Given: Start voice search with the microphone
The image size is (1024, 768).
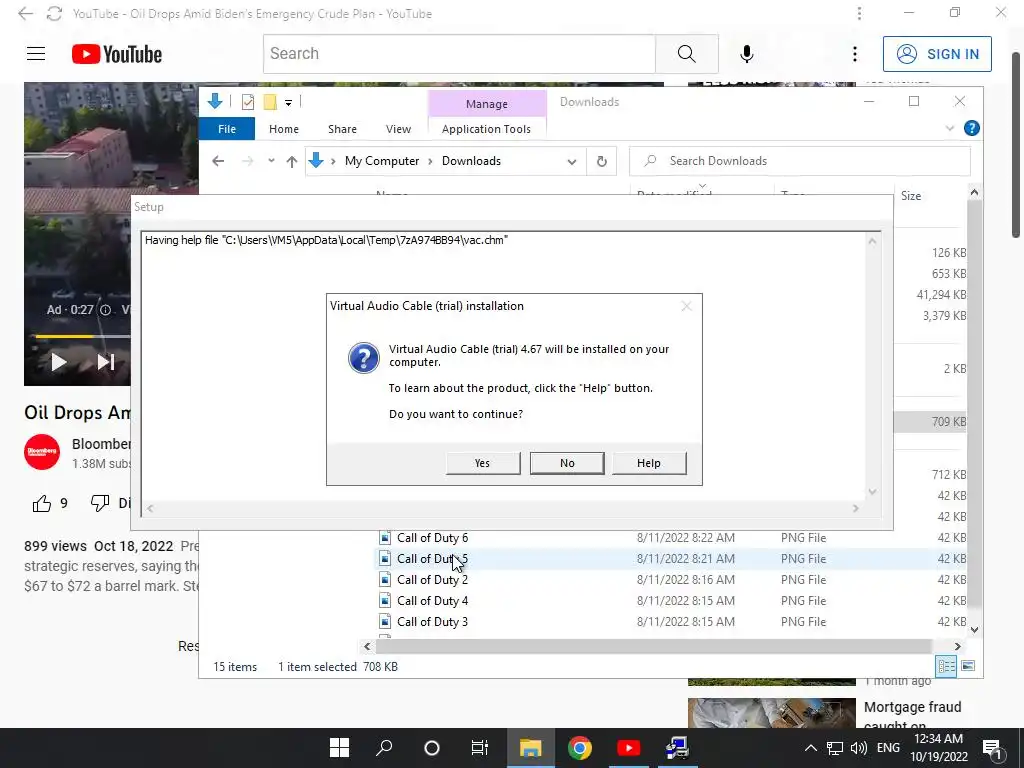Looking at the screenshot, I should tap(746, 54).
